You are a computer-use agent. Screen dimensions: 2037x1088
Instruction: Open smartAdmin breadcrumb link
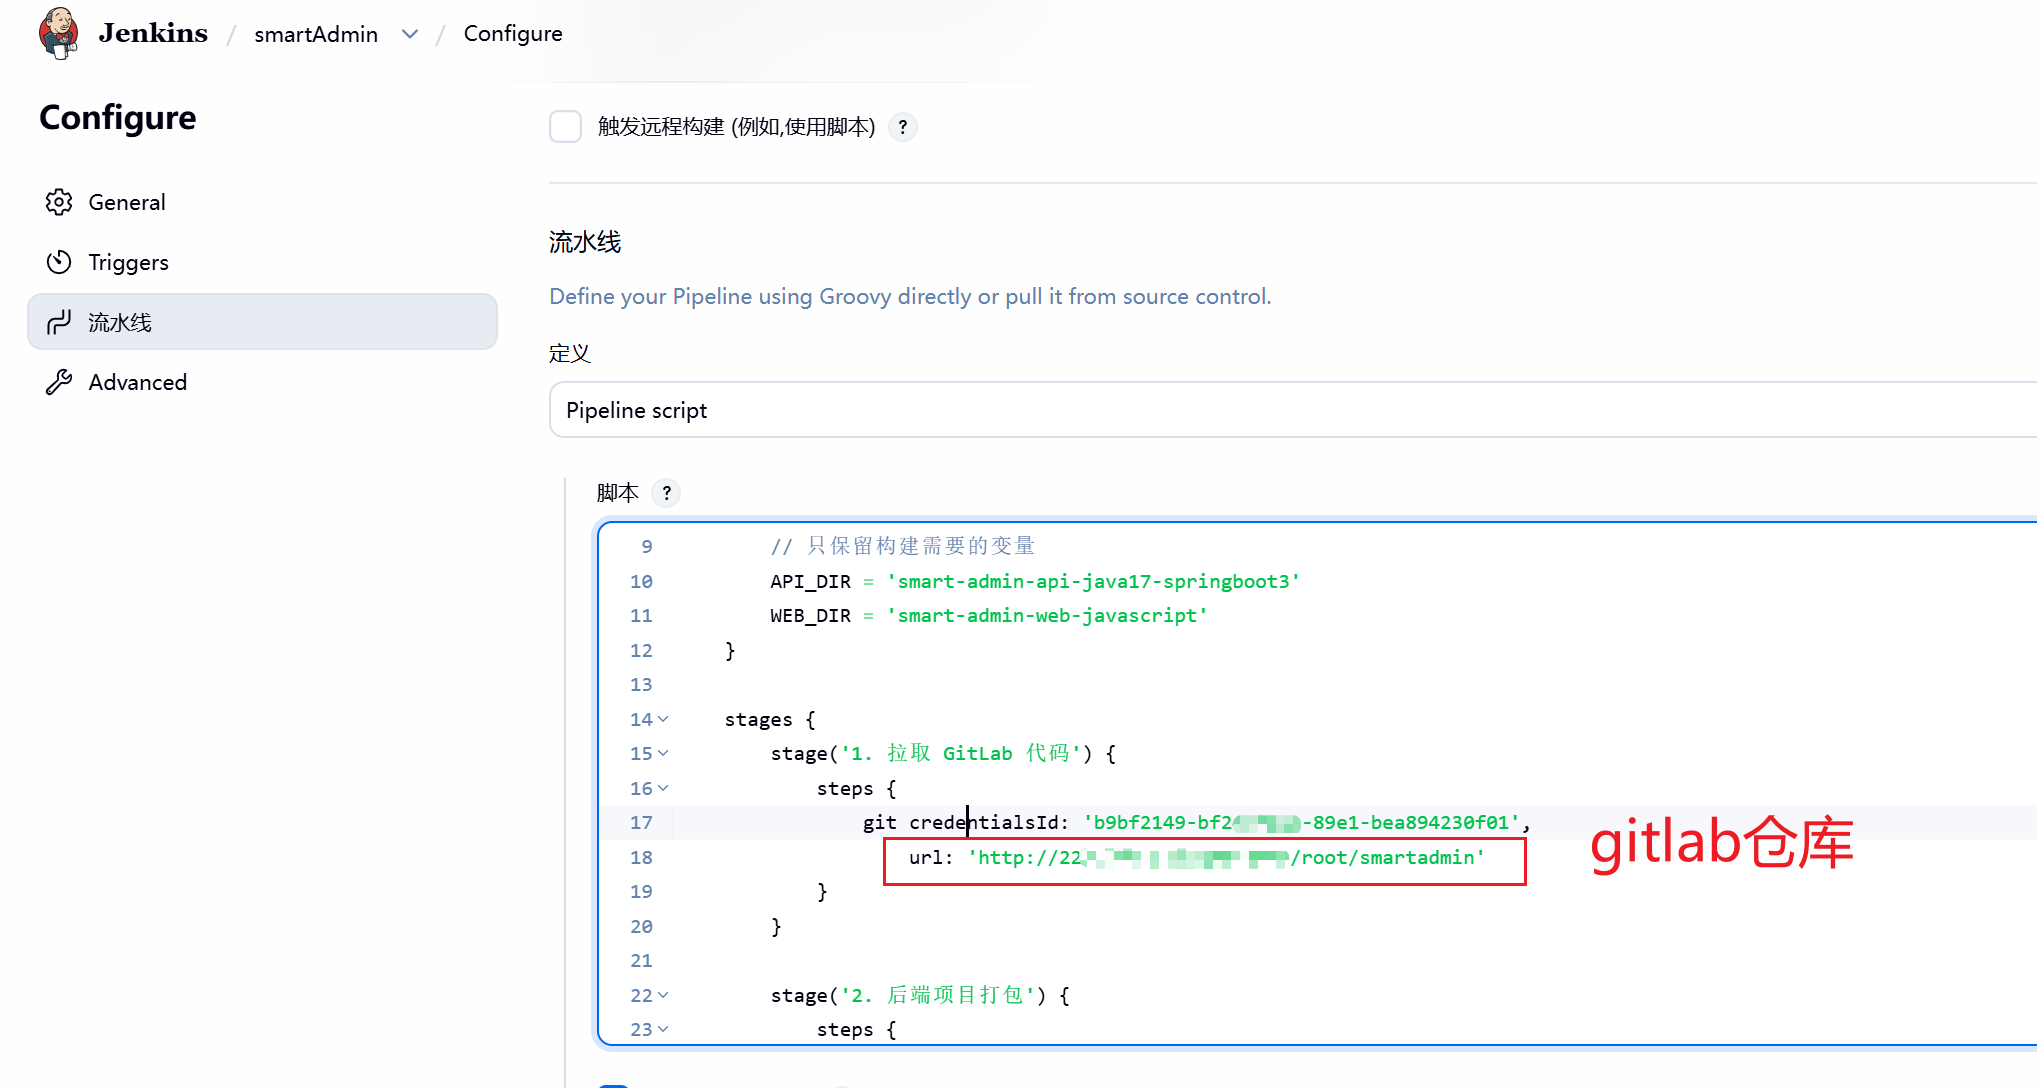tap(316, 34)
